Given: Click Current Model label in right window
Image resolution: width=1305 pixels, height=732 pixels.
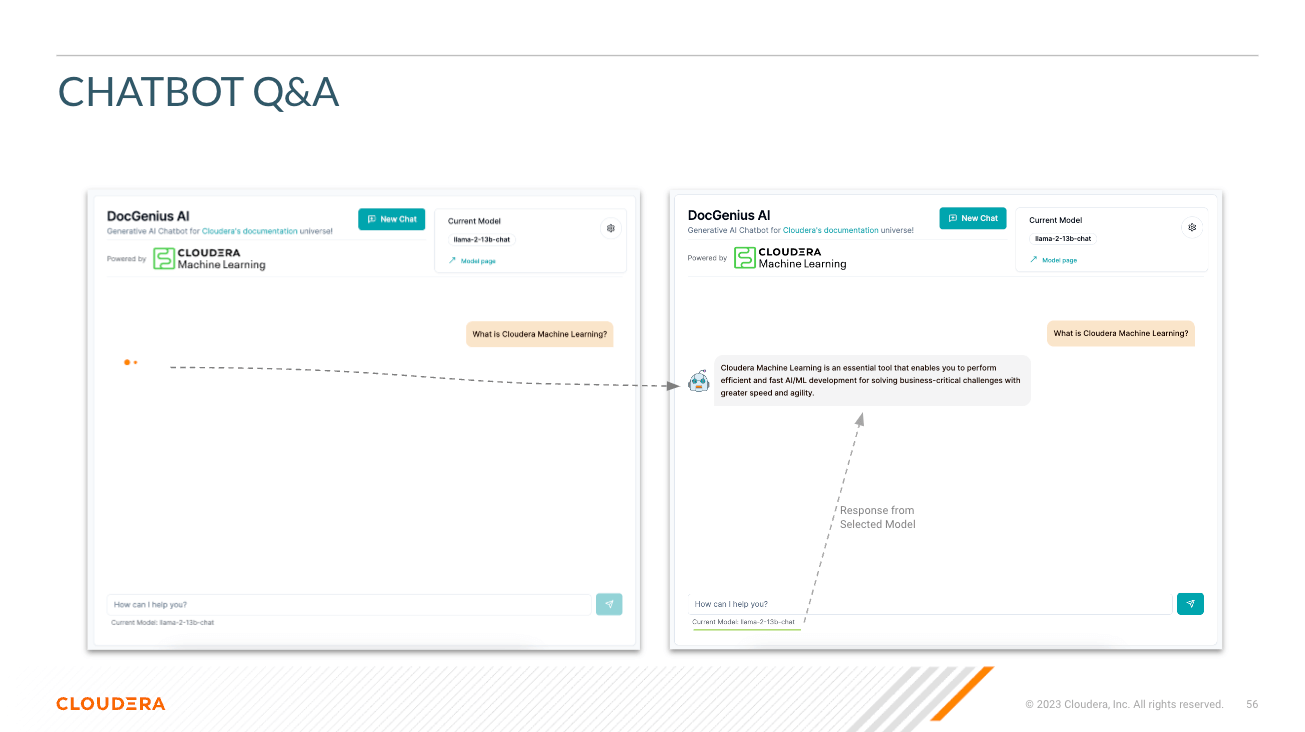Looking at the screenshot, I should (1055, 220).
